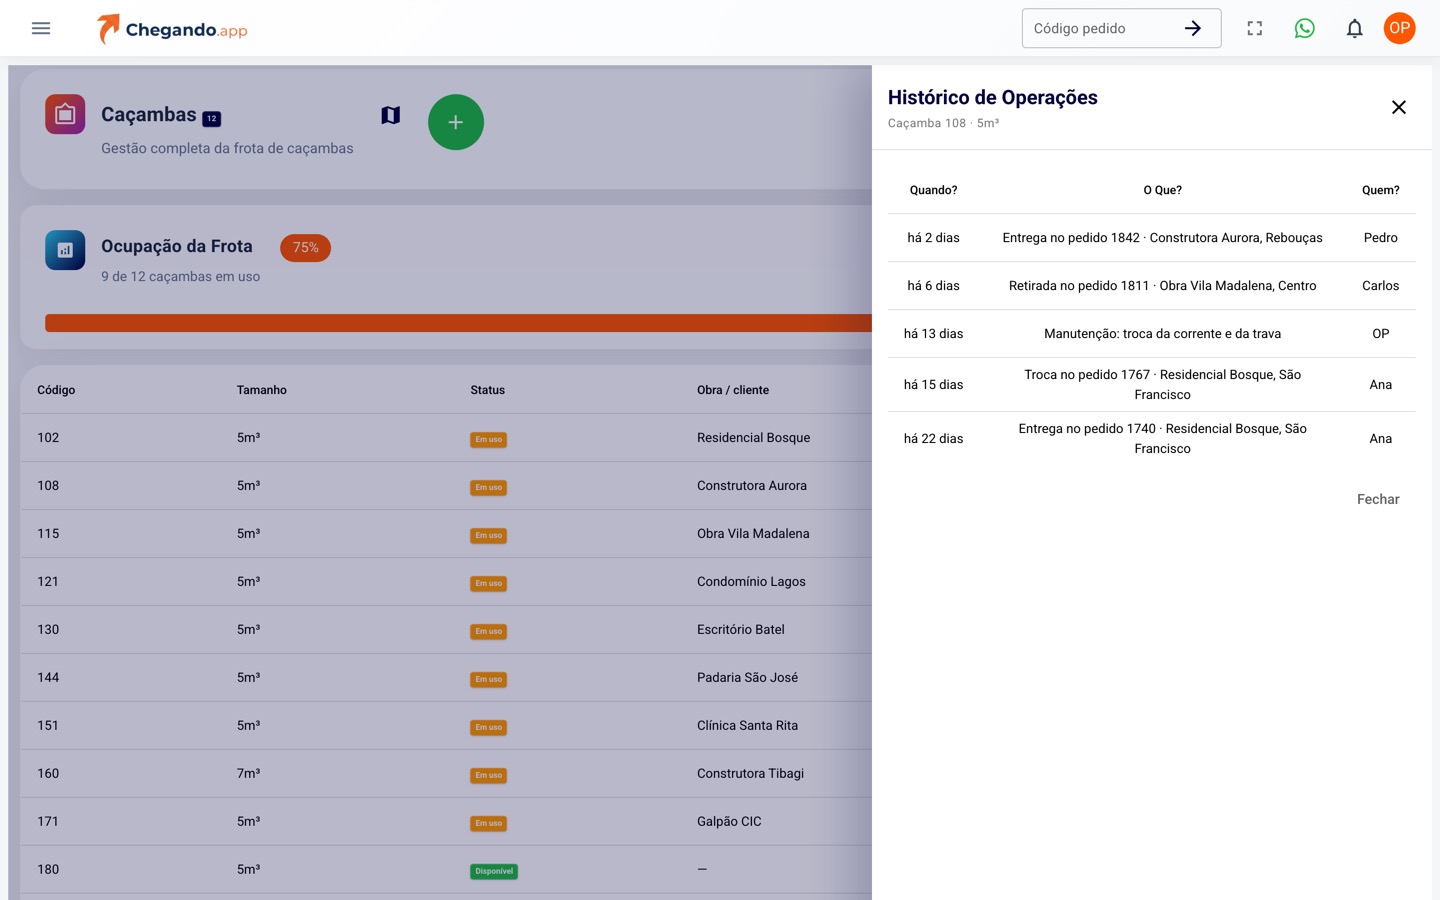This screenshot has width=1440, height=900.
Task: Select the Manutenção history entry
Action: pyautogui.click(x=1152, y=334)
